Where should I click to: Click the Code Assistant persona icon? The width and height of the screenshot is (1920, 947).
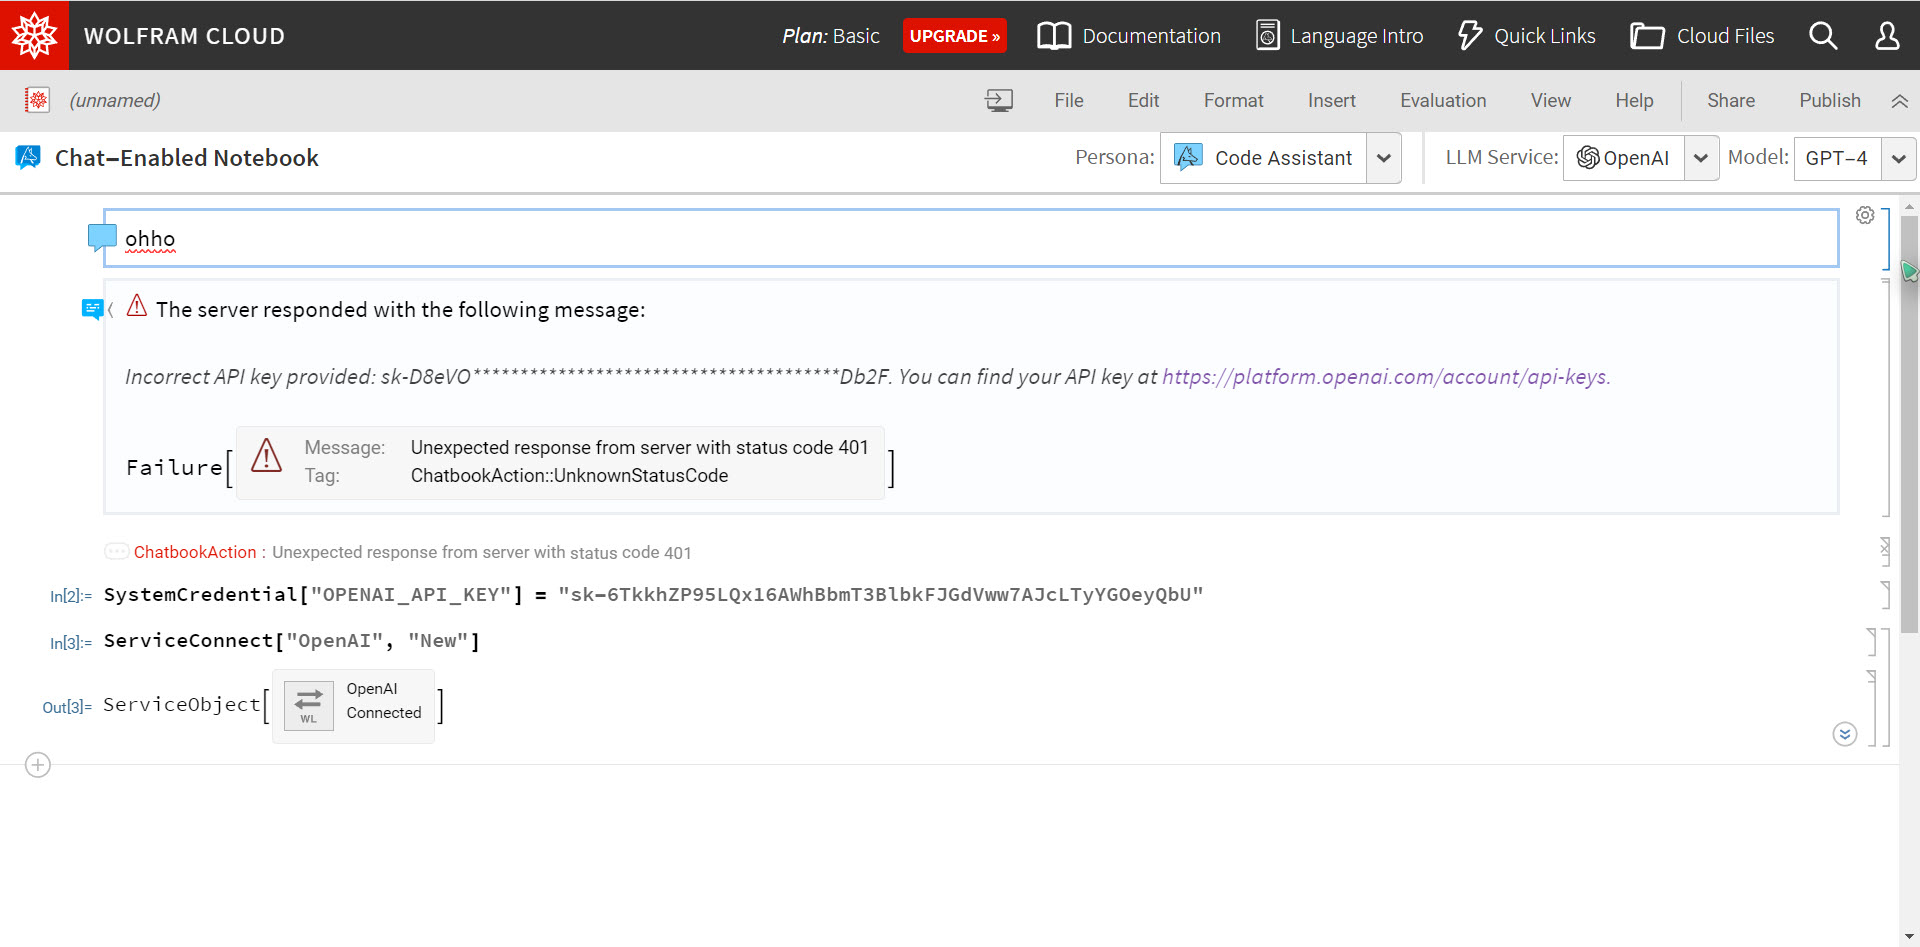(1188, 157)
